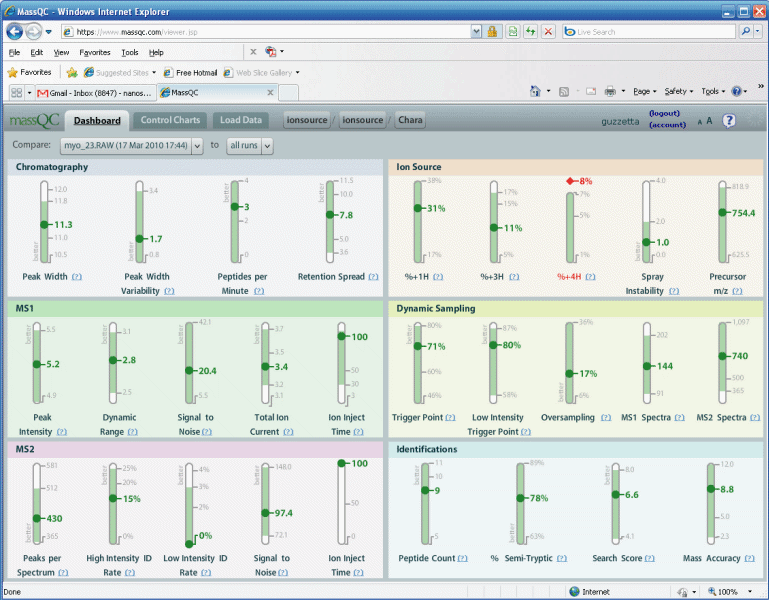This screenshot has height=600, width=769.
Task: Open the Edit menu
Action: pos(36,52)
